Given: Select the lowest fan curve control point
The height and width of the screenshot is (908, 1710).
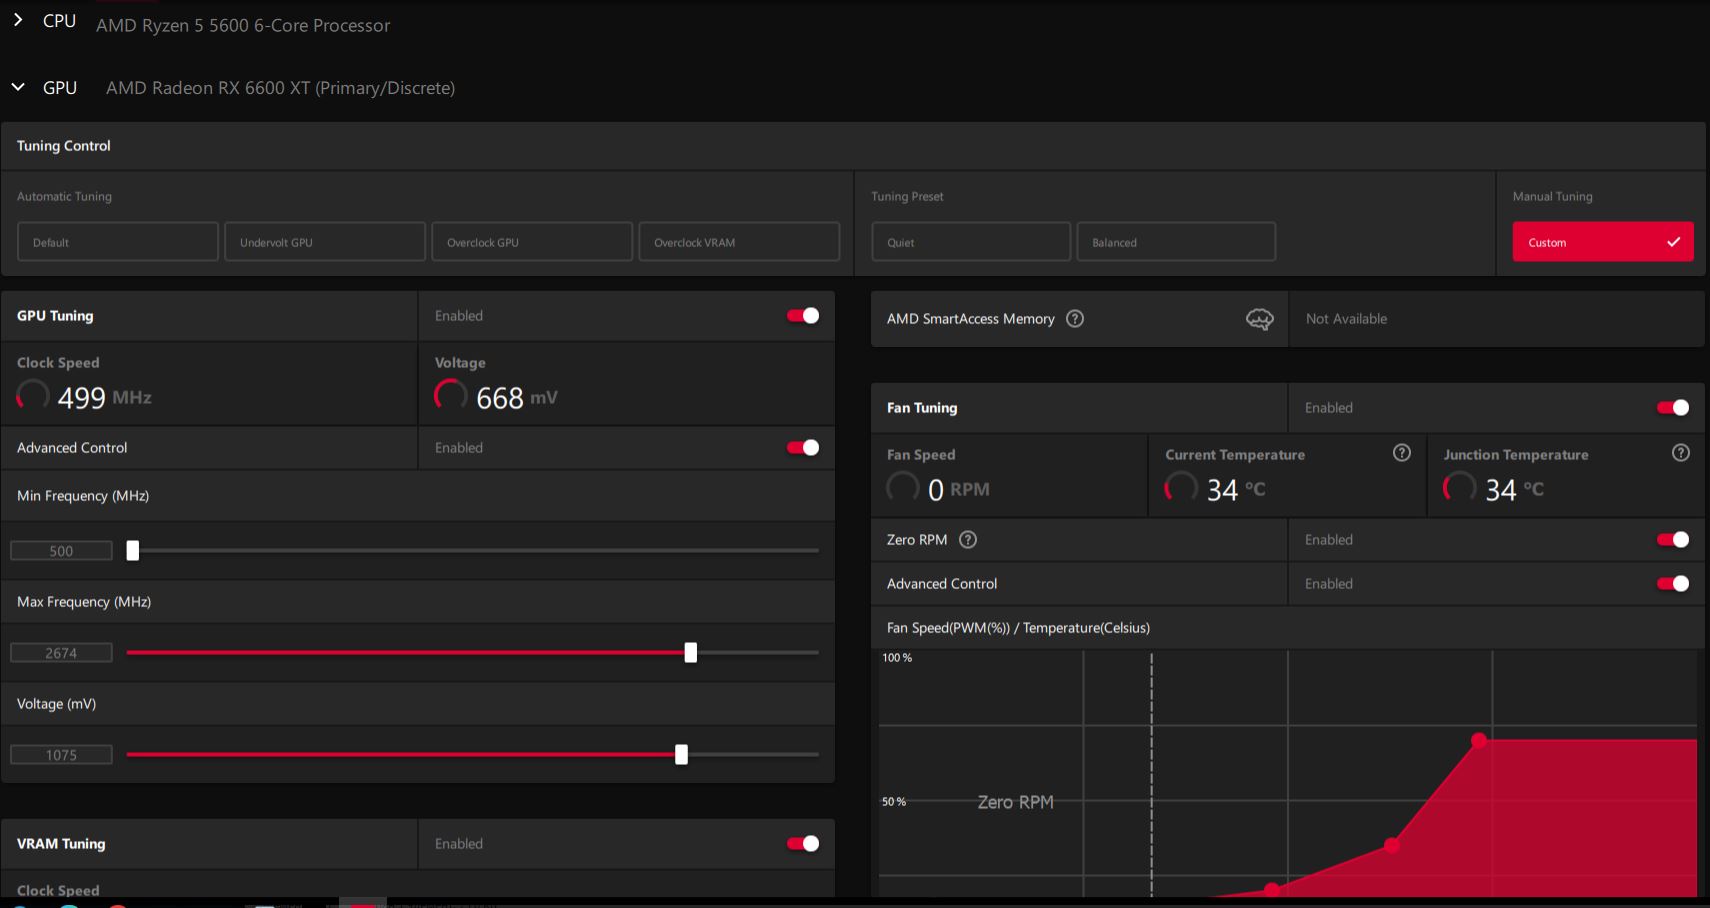Looking at the screenshot, I should click(x=1271, y=889).
